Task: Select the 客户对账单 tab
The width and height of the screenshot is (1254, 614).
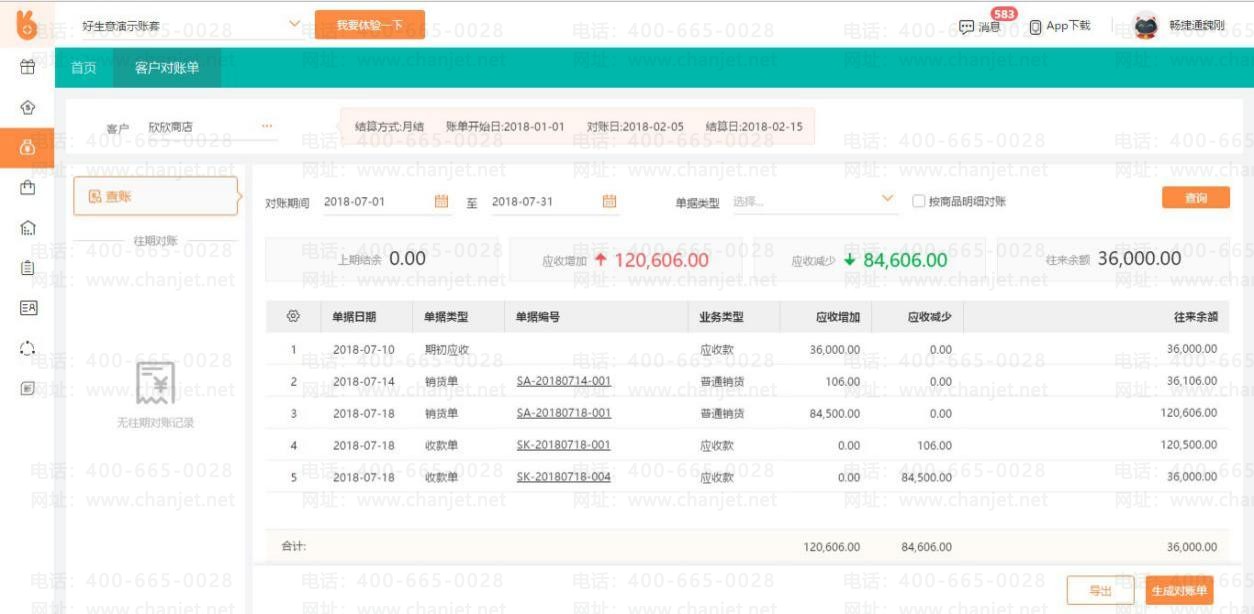Action: [x=167, y=68]
